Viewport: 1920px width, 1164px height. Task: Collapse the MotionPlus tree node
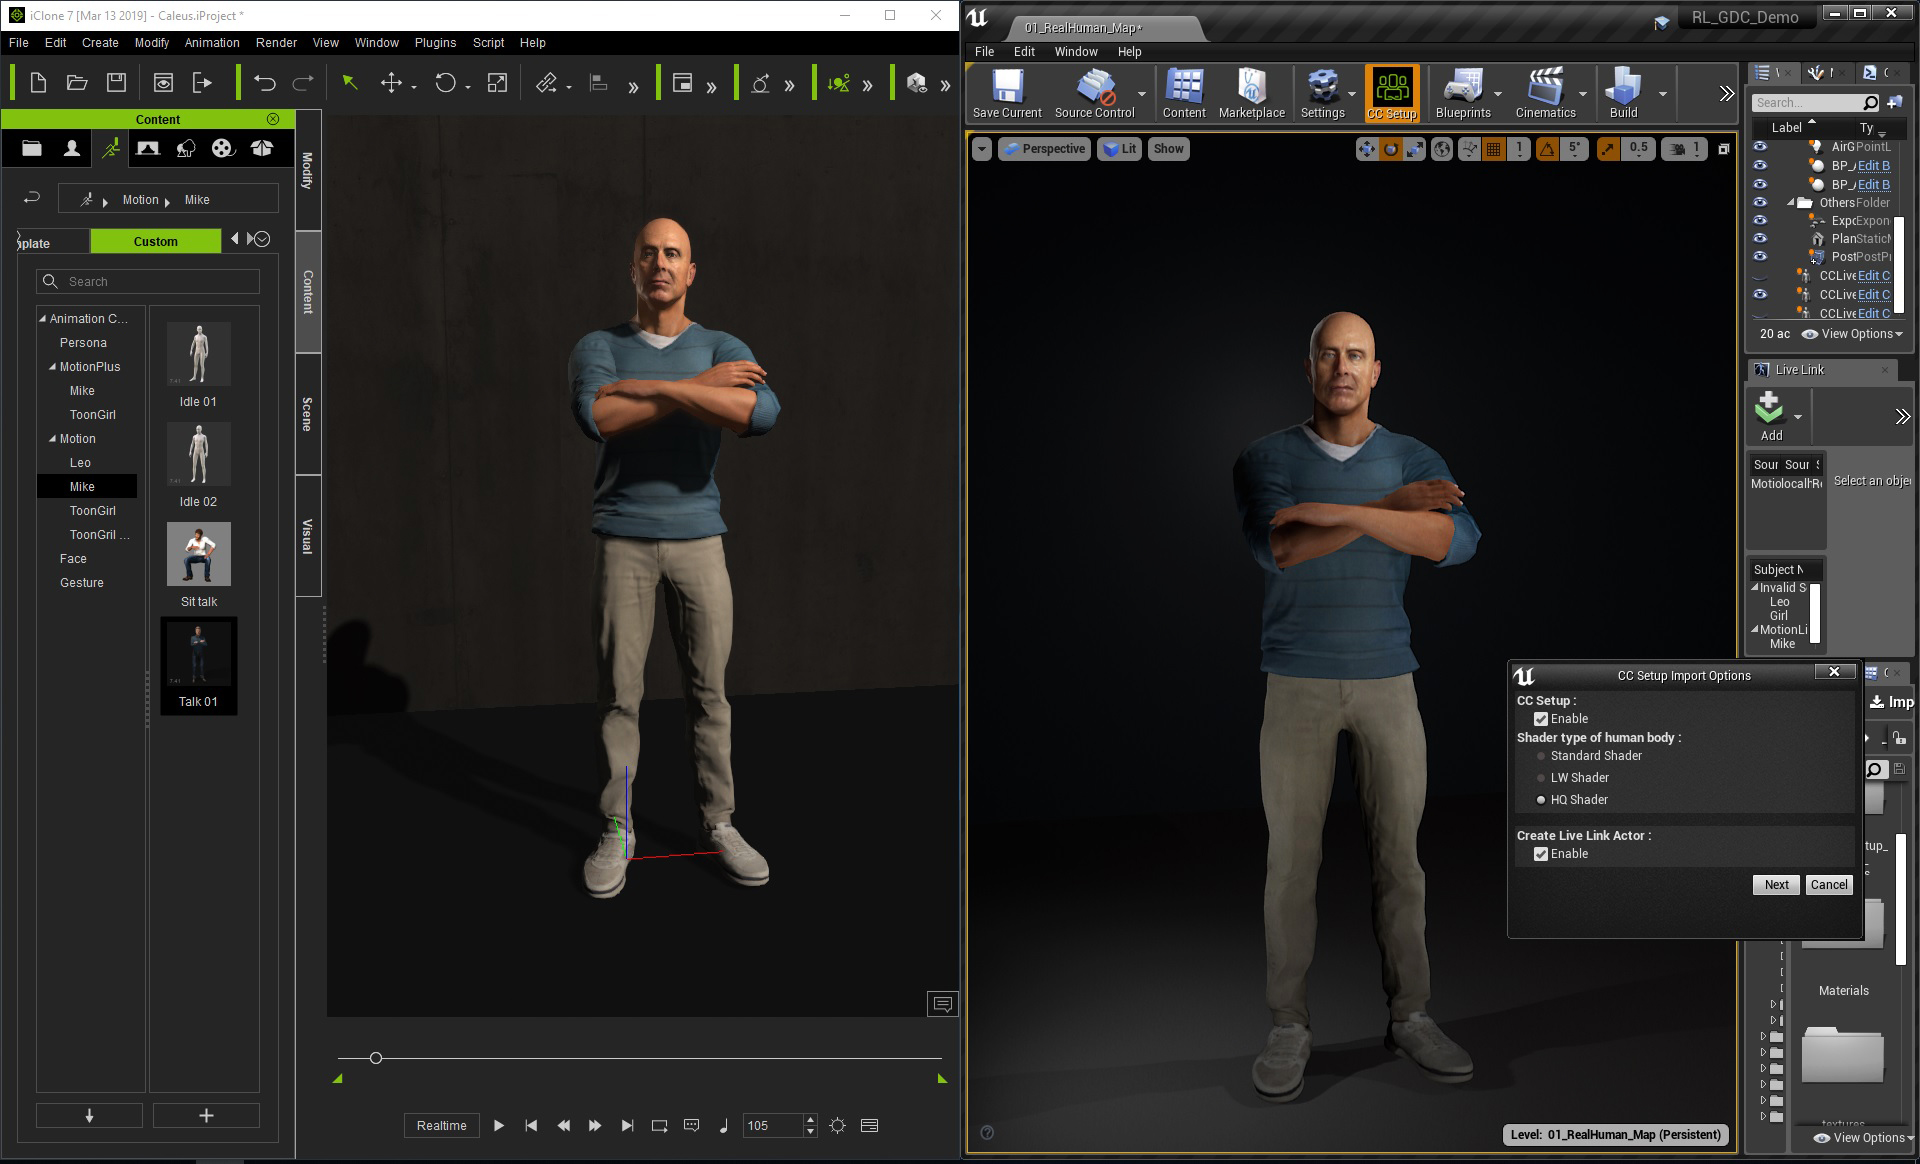click(53, 367)
